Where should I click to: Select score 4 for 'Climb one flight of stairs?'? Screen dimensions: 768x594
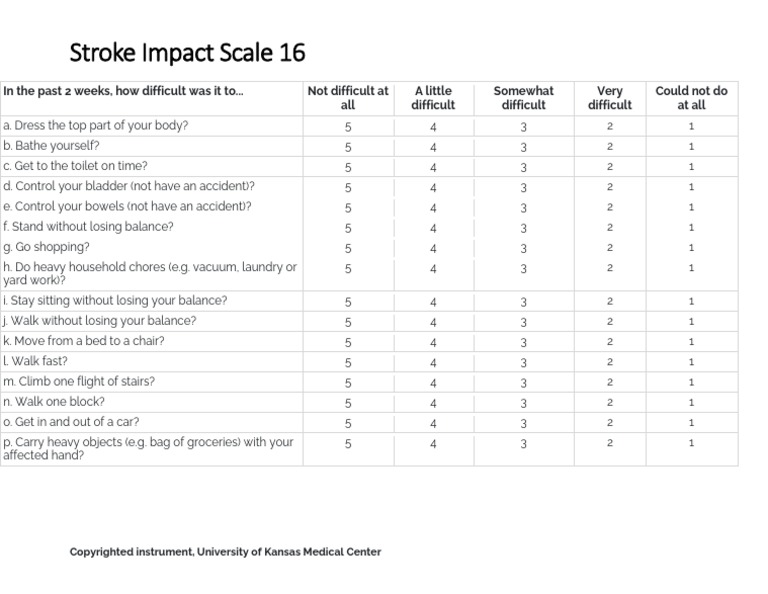[x=433, y=382]
